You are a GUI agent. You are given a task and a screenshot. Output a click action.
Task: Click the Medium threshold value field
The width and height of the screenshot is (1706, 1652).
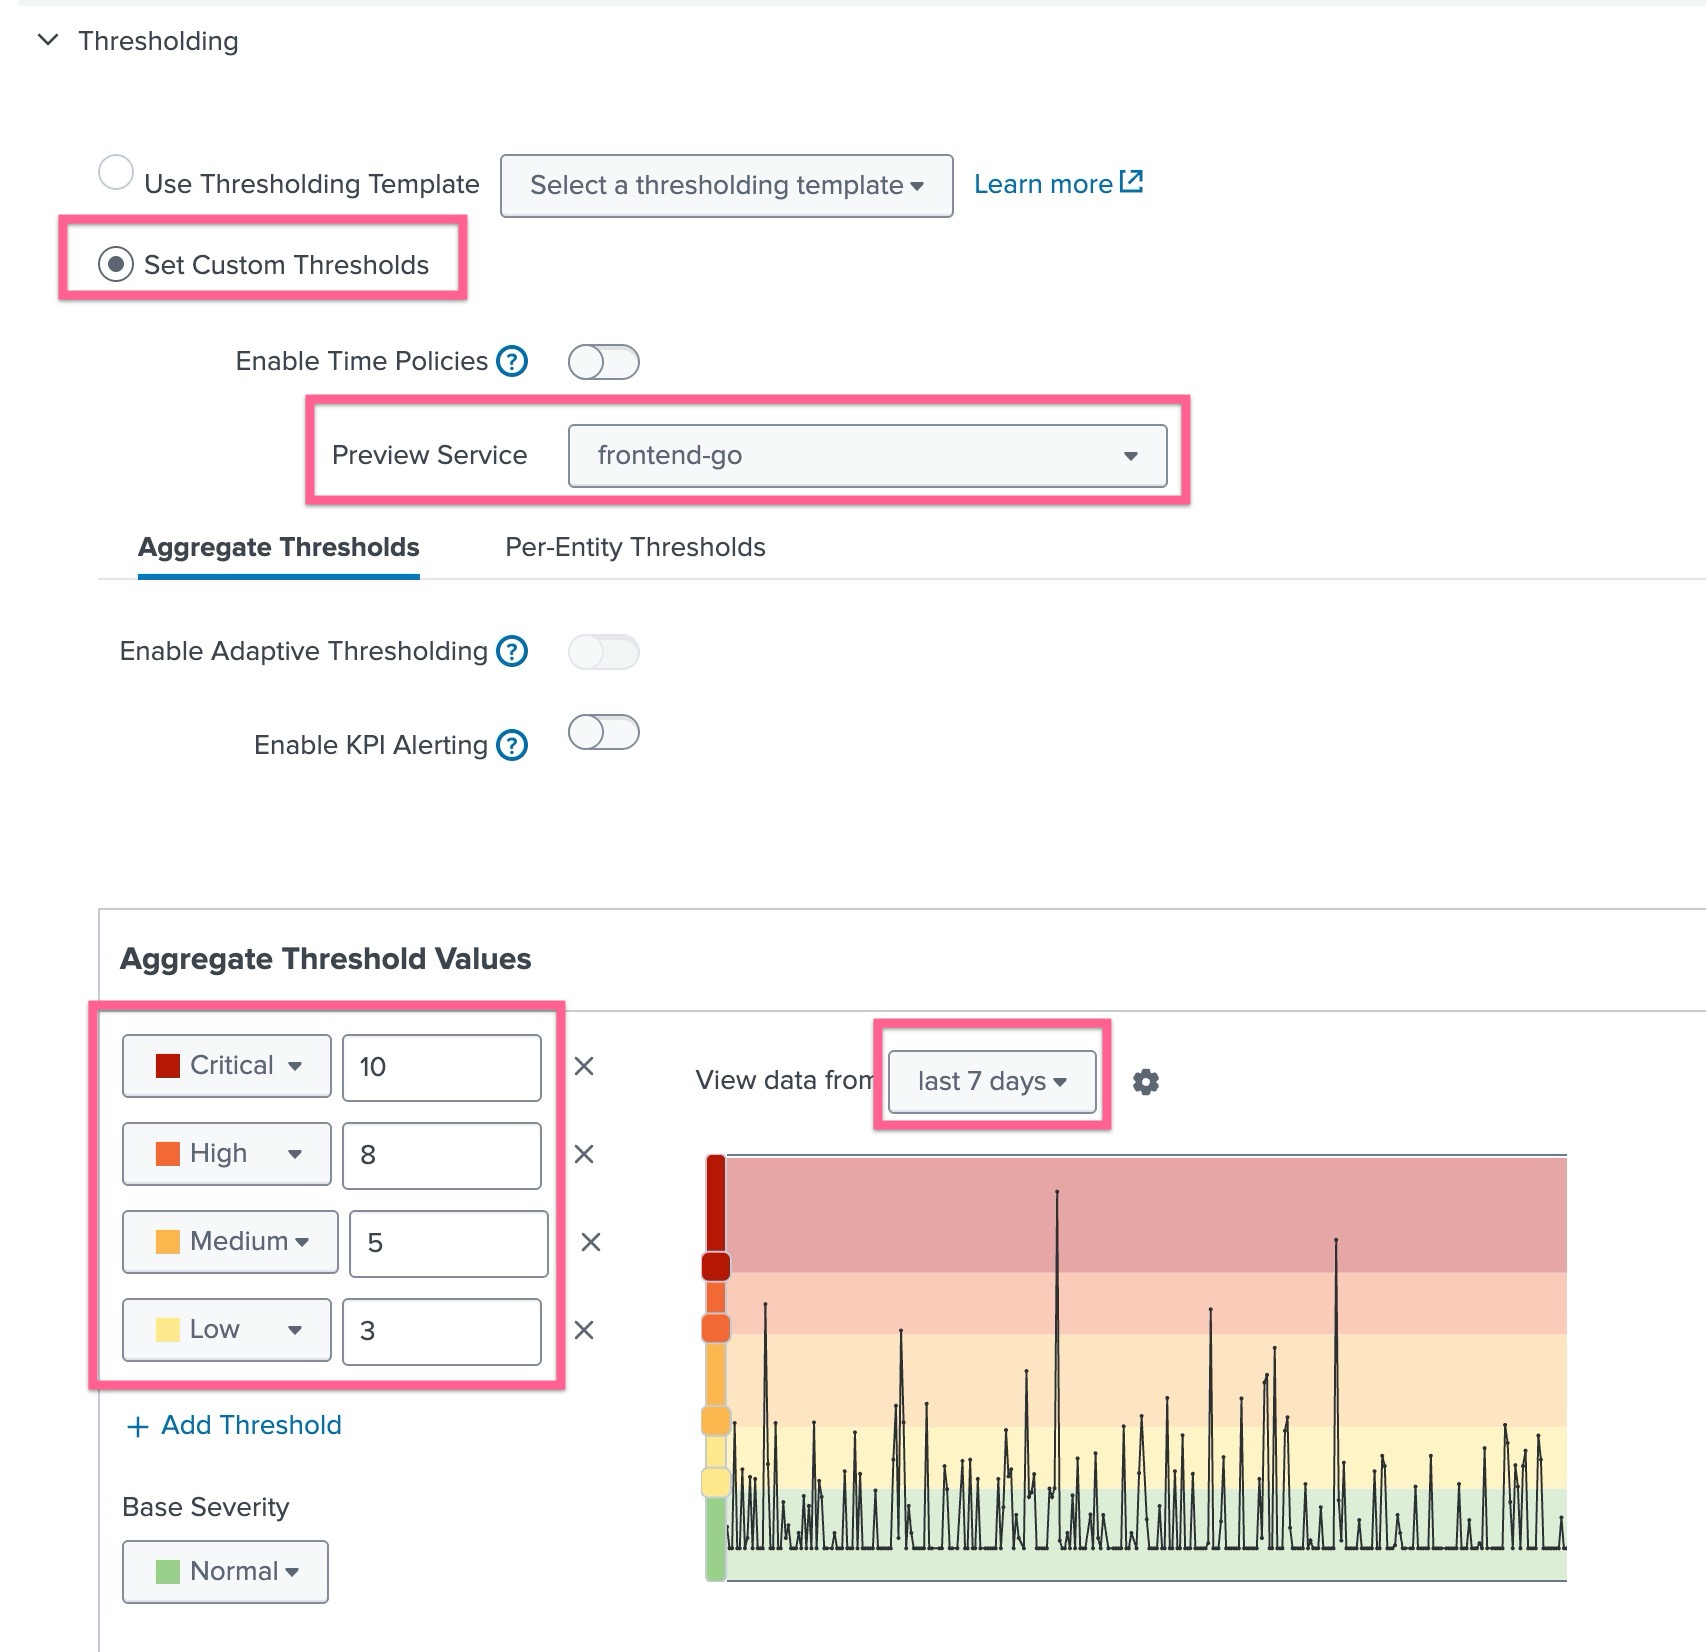449,1244
